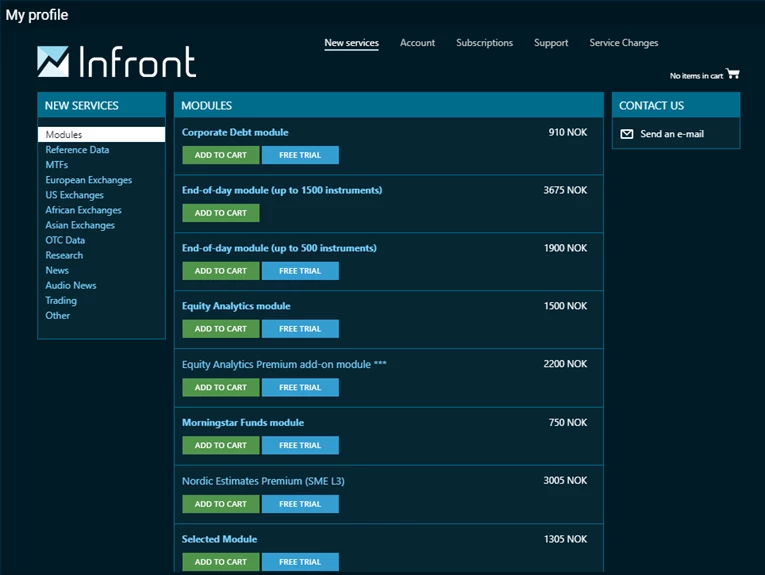The width and height of the screenshot is (765, 575).
Task: Add Morningstar Funds module to cart
Action: pos(221,446)
